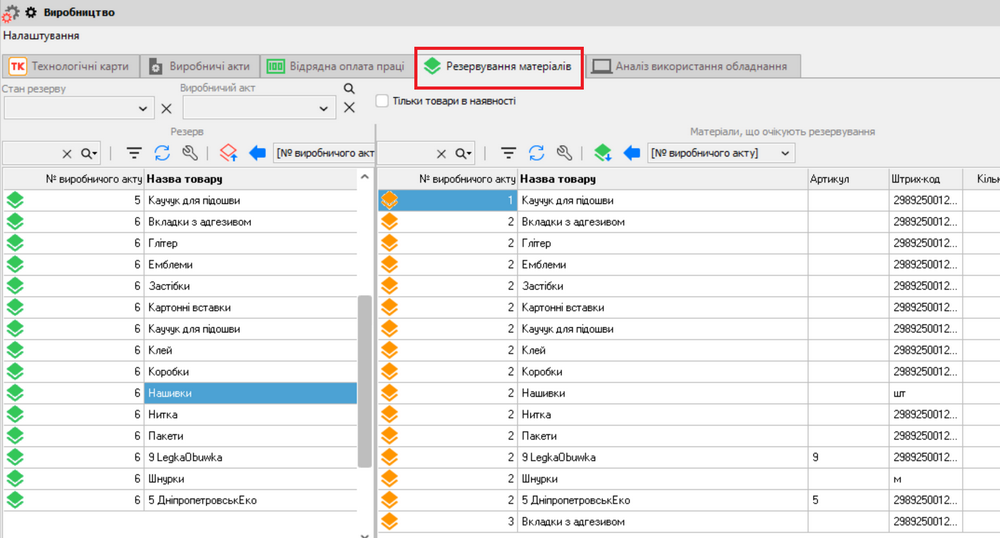The height and width of the screenshot is (538, 1000).
Task: Enable 'Тільки товари в наявності' checkbox
Action: (382, 101)
